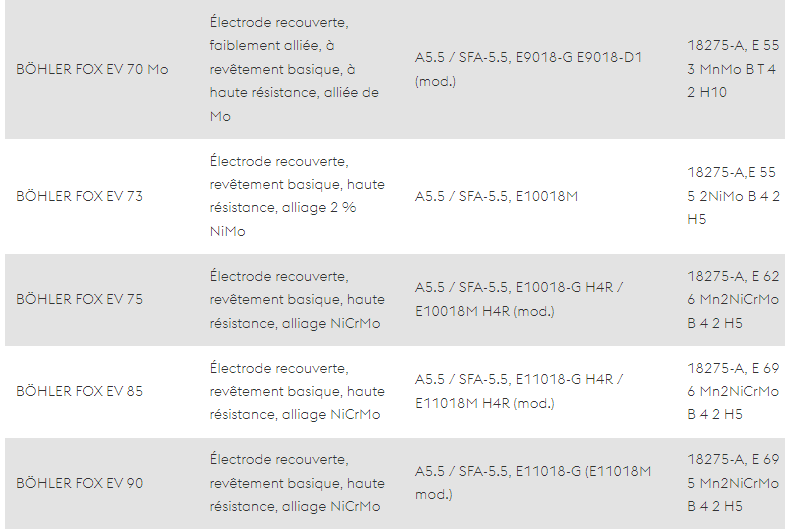This screenshot has height=530, width=785.
Task: Click the EV 90 row's E 69 5 Mn2NiCrMo cell
Action: click(x=733, y=483)
